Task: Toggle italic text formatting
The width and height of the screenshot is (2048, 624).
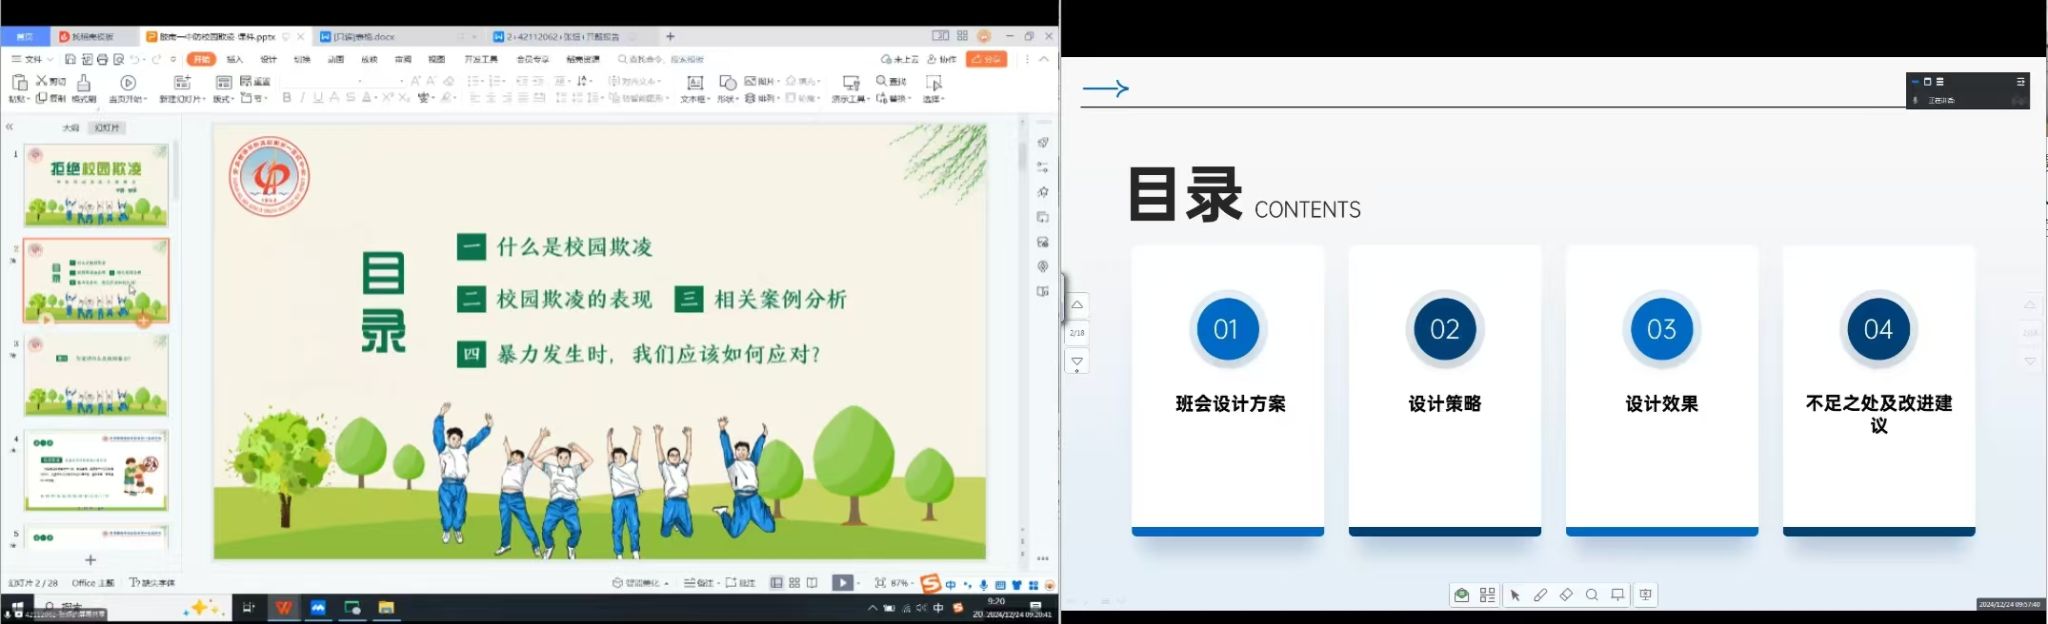Action: coord(302,98)
